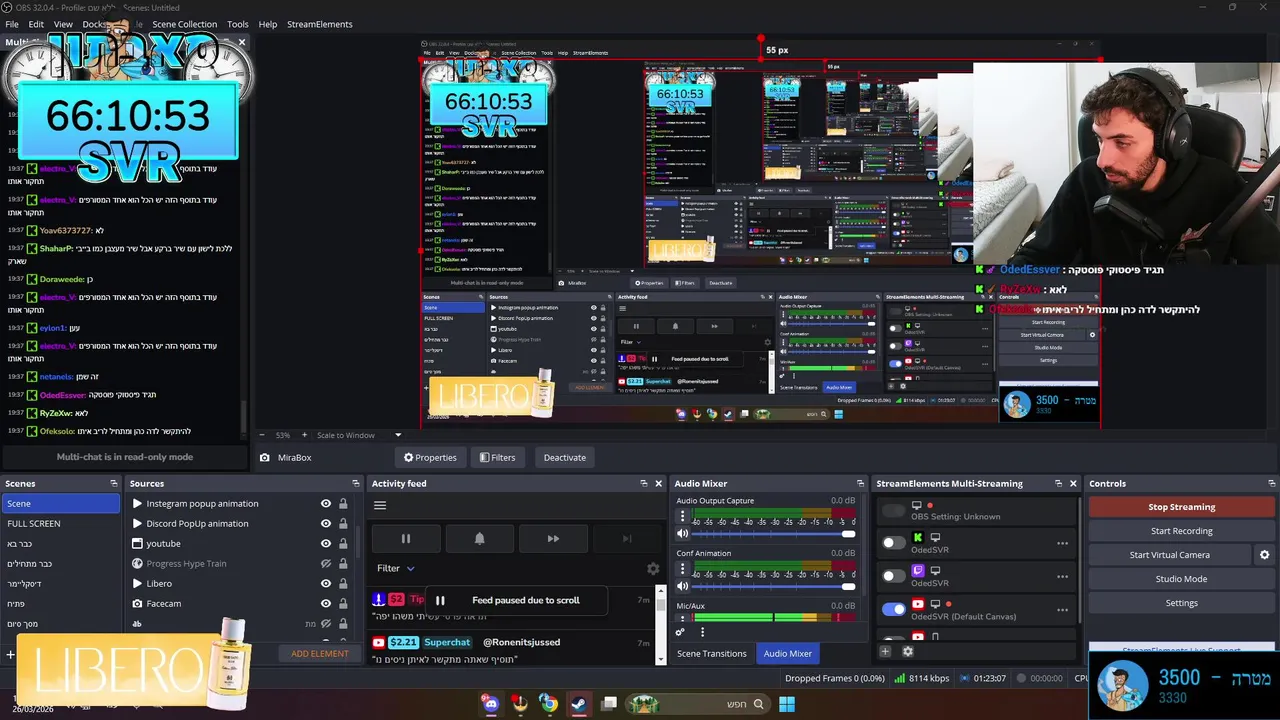Open Discord from the taskbar
Screen dimensions: 1280x720
click(490, 704)
